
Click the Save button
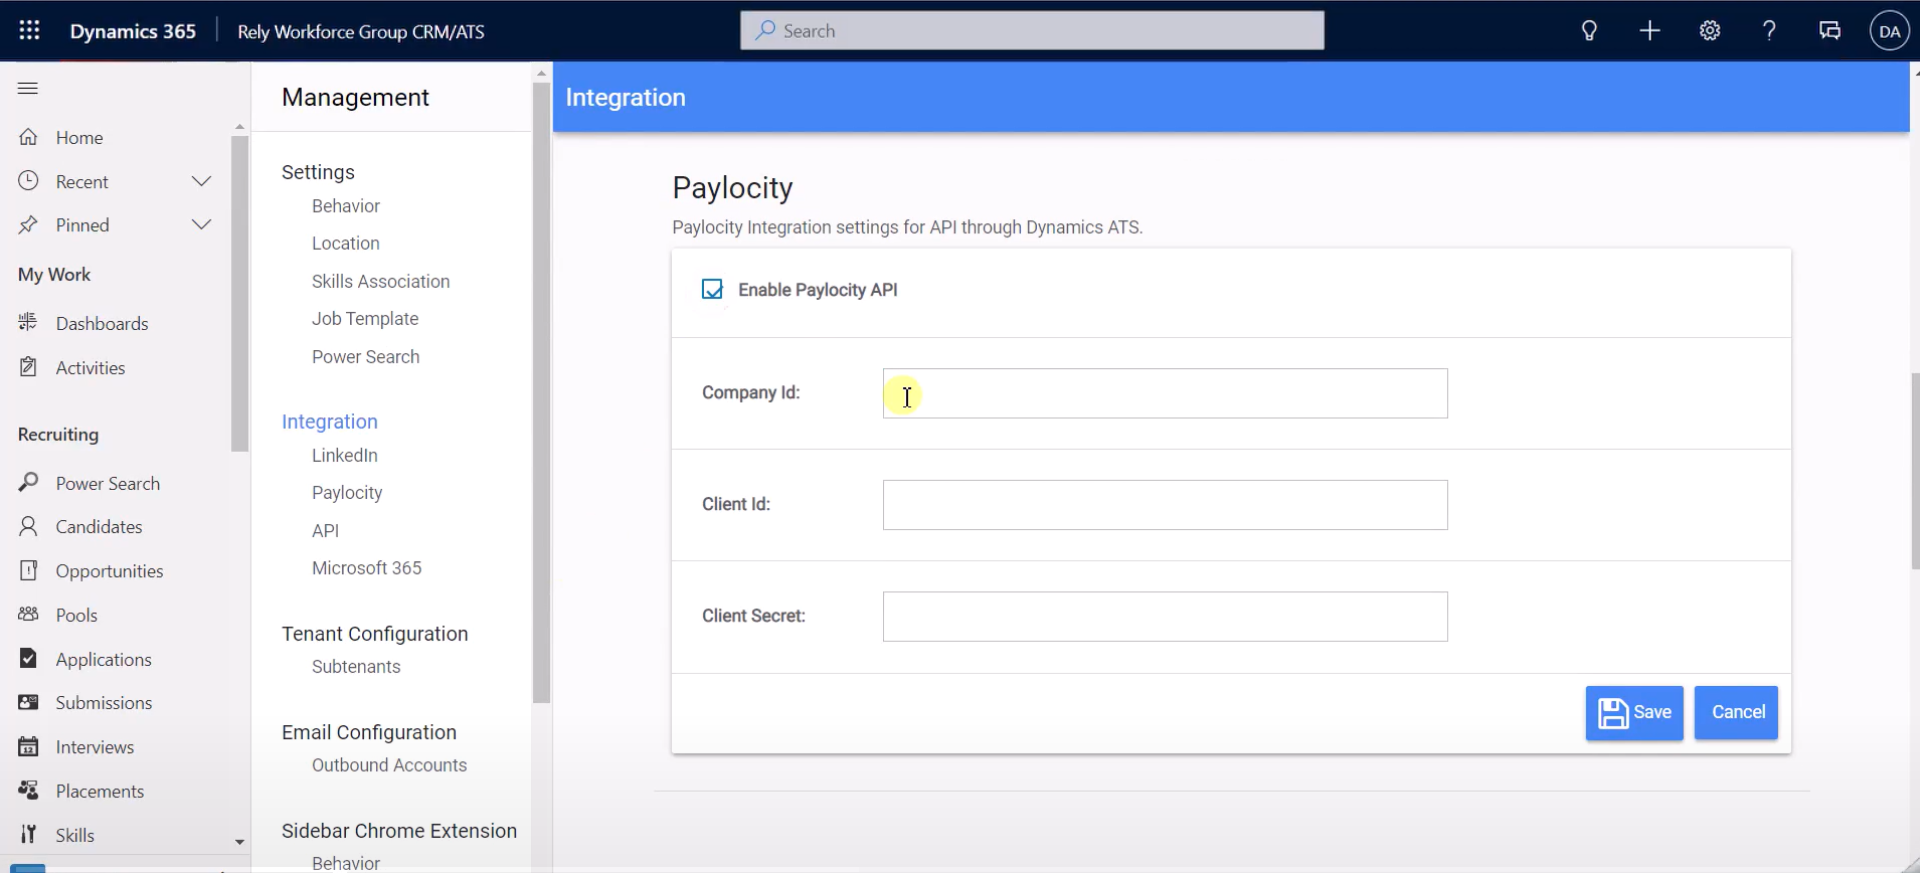coord(1634,713)
